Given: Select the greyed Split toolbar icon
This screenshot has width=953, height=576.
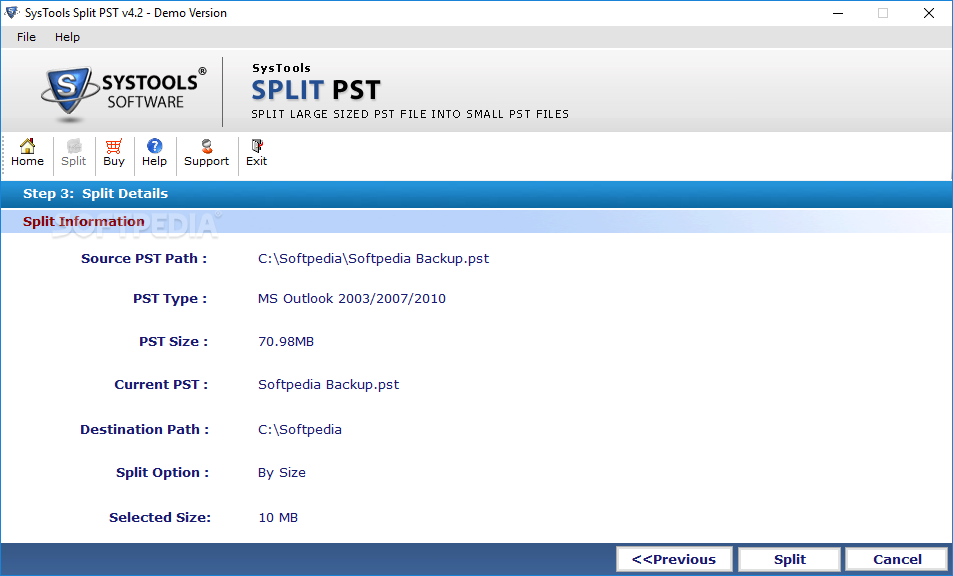Looking at the screenshot, I should coord(74,153).
